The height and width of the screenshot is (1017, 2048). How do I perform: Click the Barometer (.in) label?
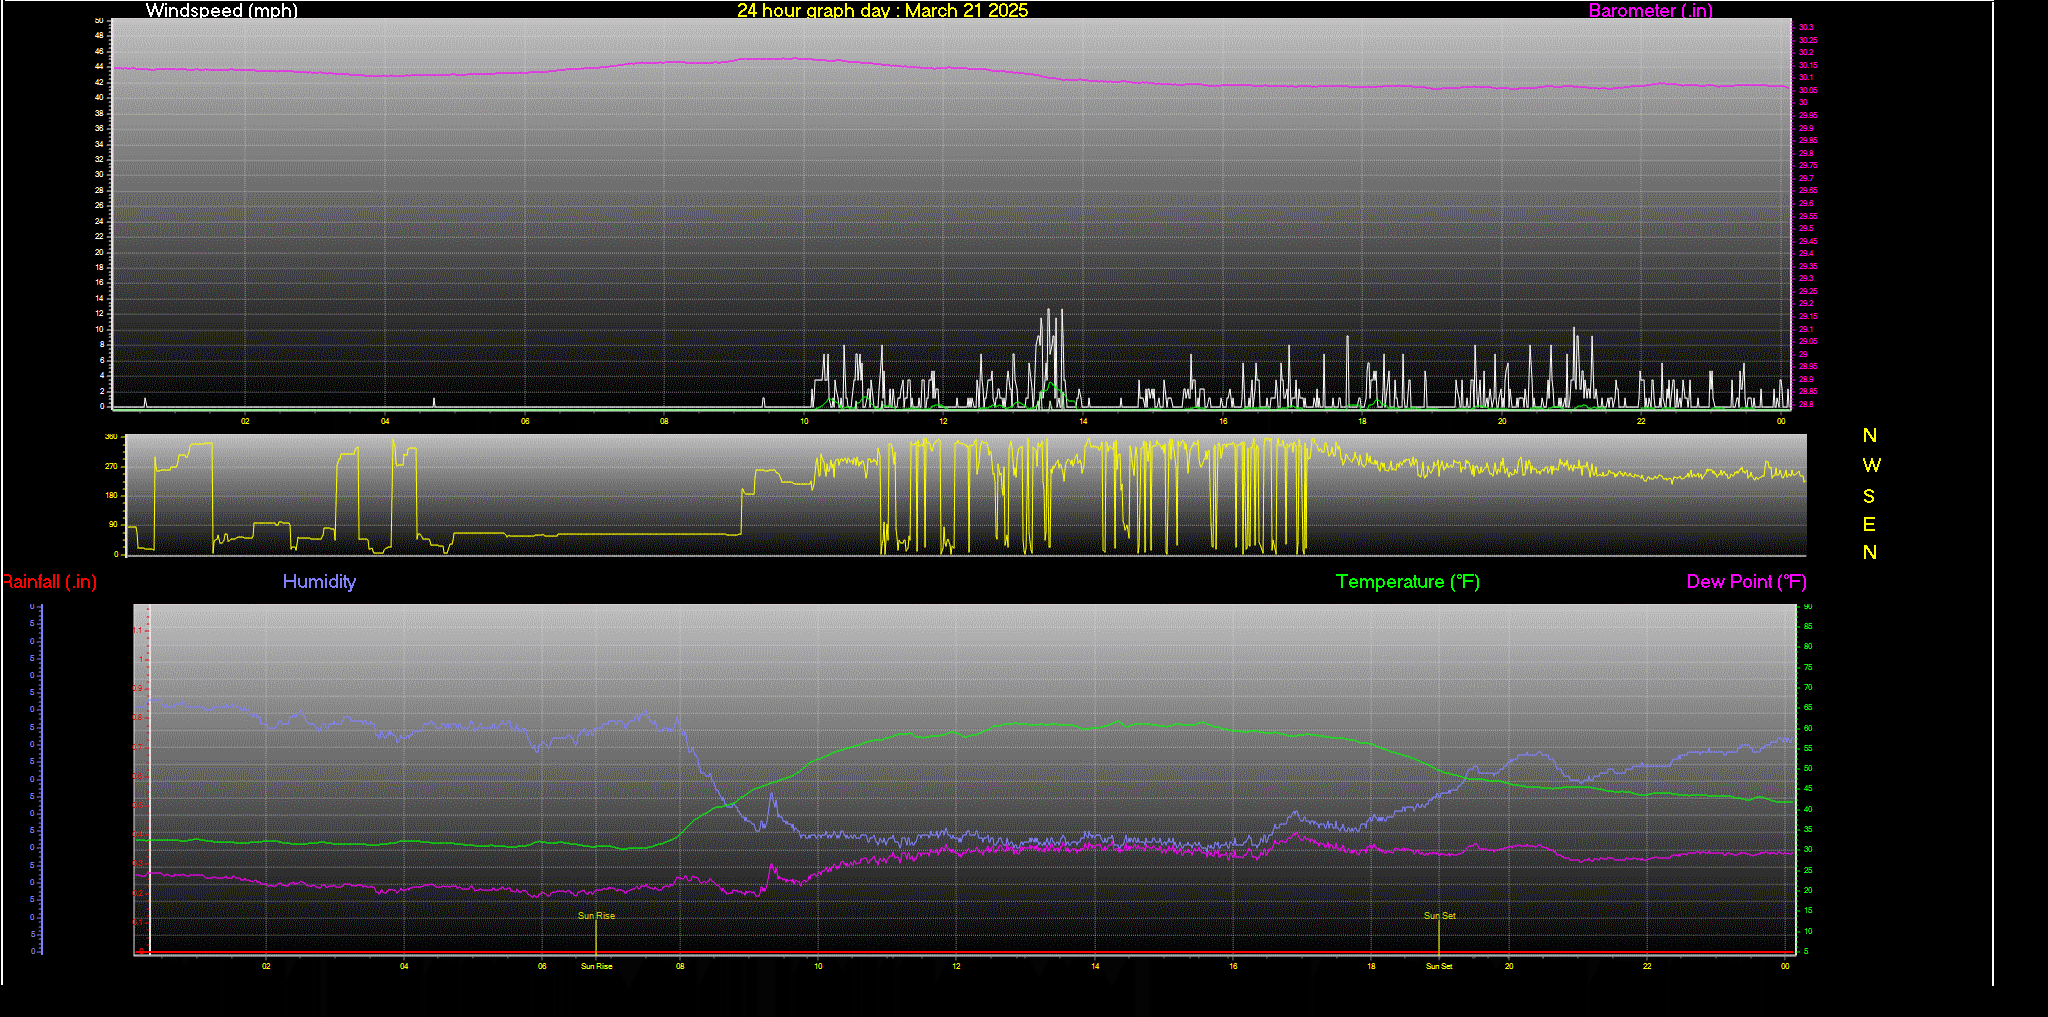click(x=1650, y=11)
